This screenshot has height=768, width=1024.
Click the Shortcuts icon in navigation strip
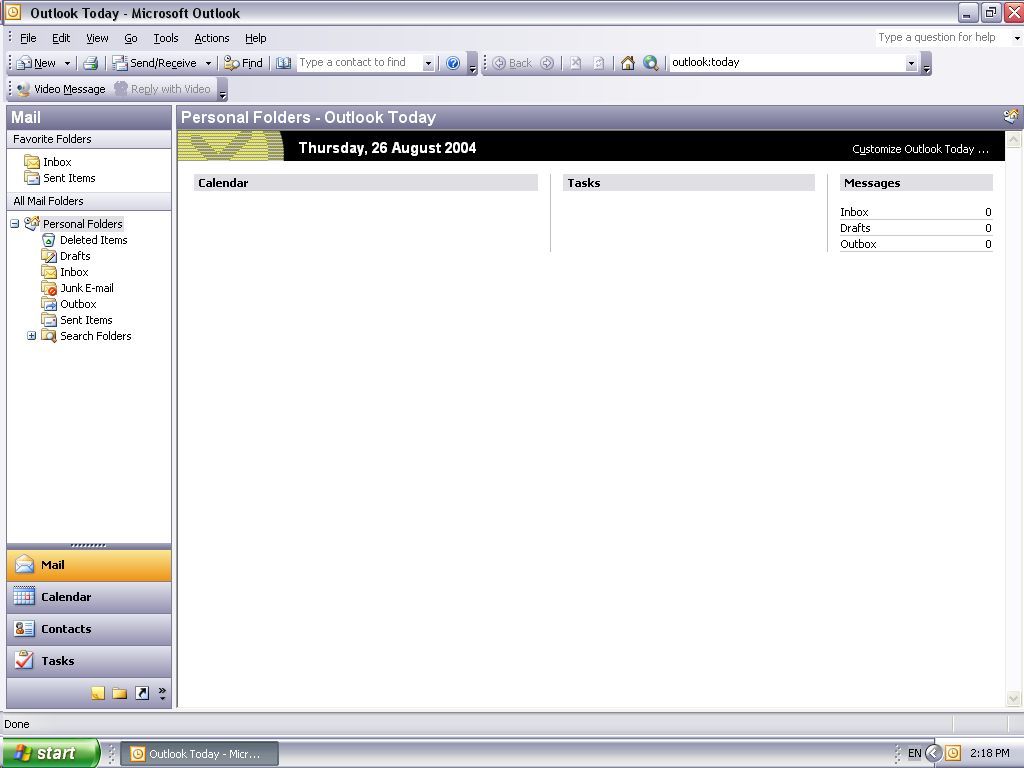tap(142, 693)
